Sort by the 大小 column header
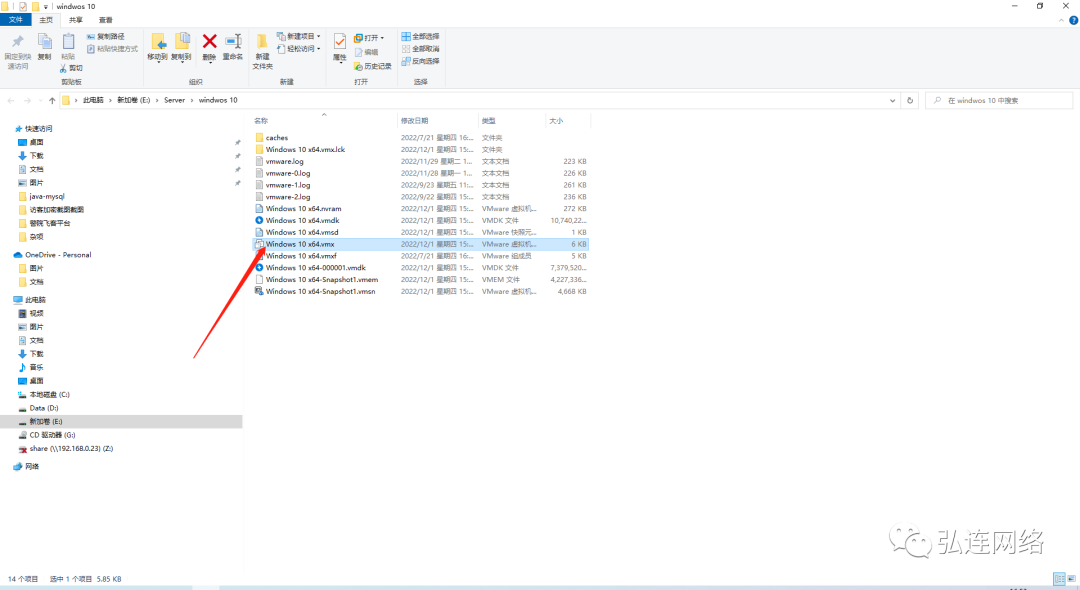The width and height of the screenshot is (1080, 590). click(556, 121)
